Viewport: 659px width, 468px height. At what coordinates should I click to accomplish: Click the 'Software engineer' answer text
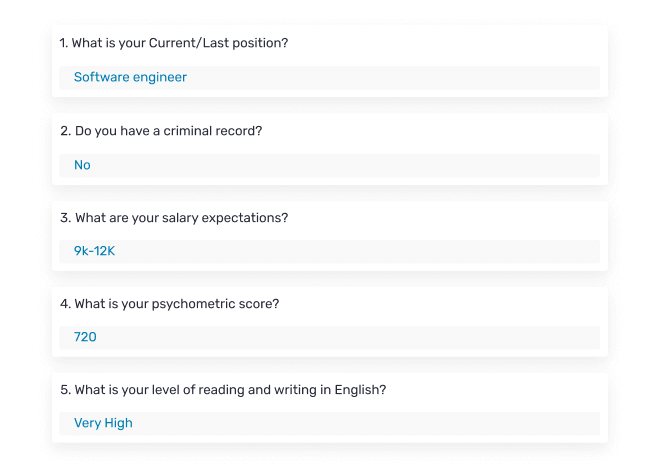(130, 77)
